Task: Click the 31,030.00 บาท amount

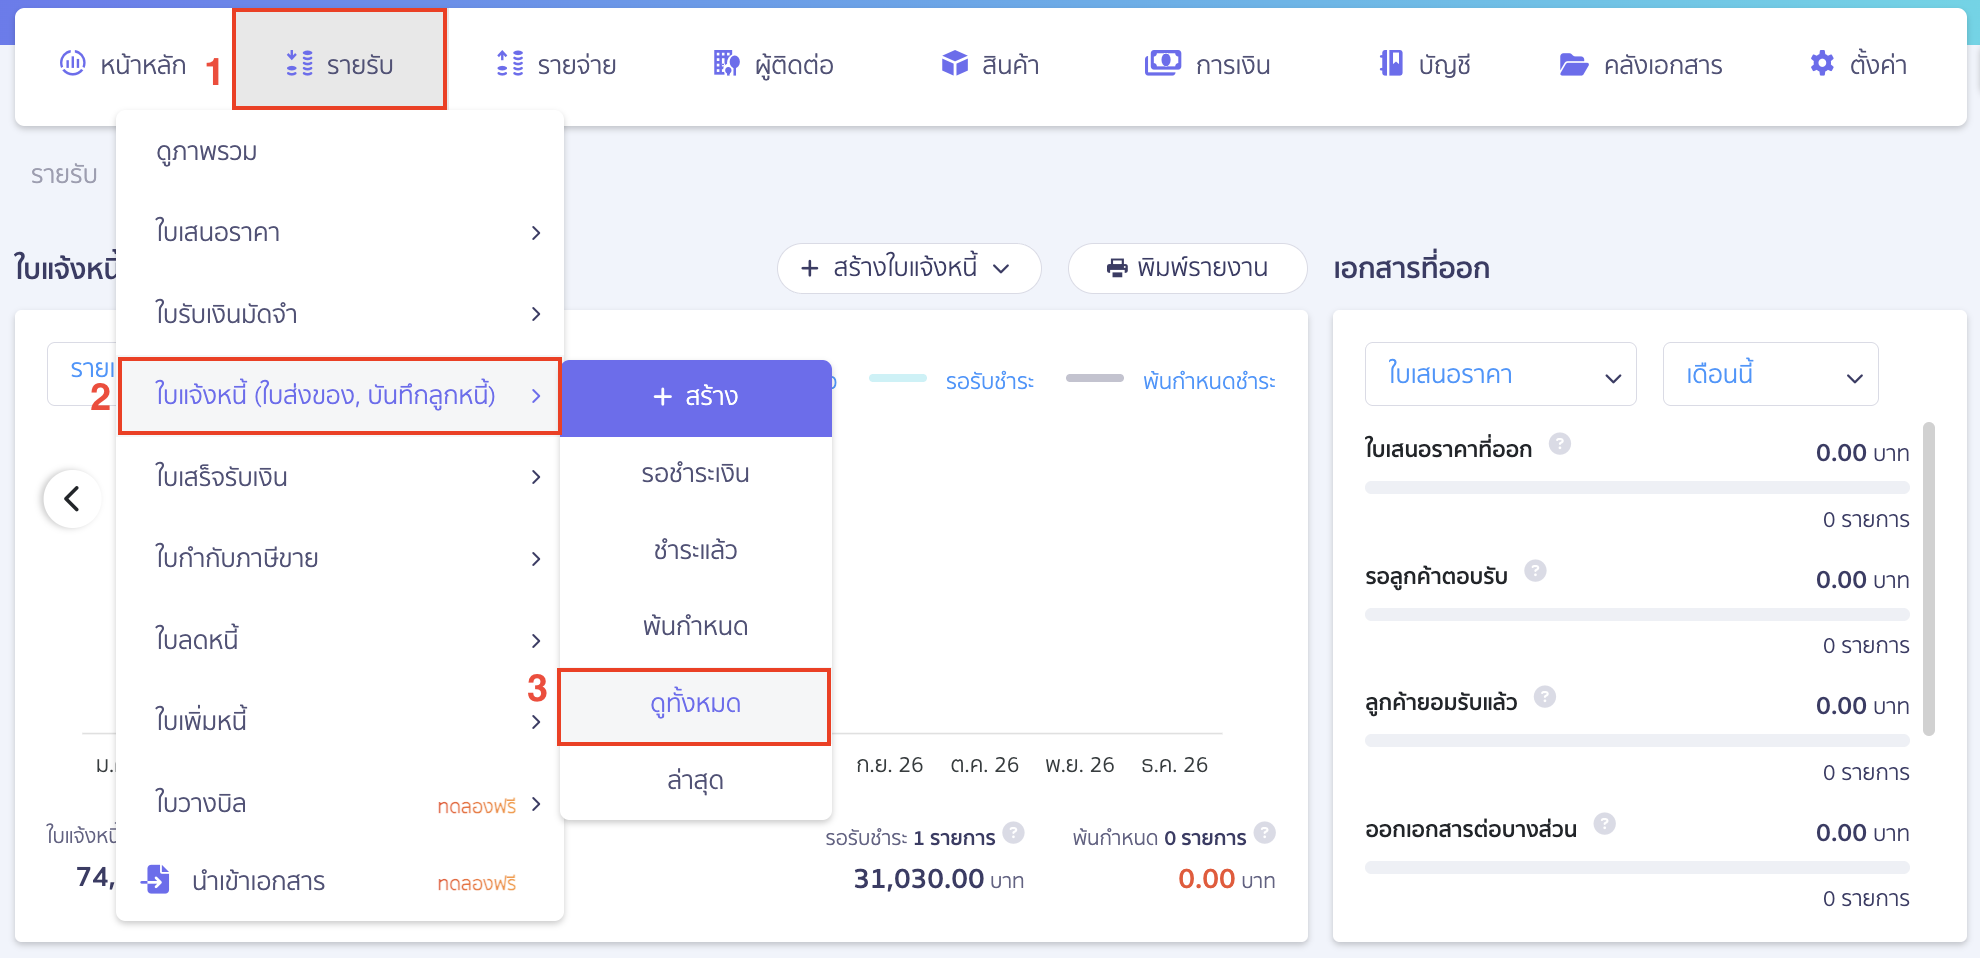Action: 938,879
